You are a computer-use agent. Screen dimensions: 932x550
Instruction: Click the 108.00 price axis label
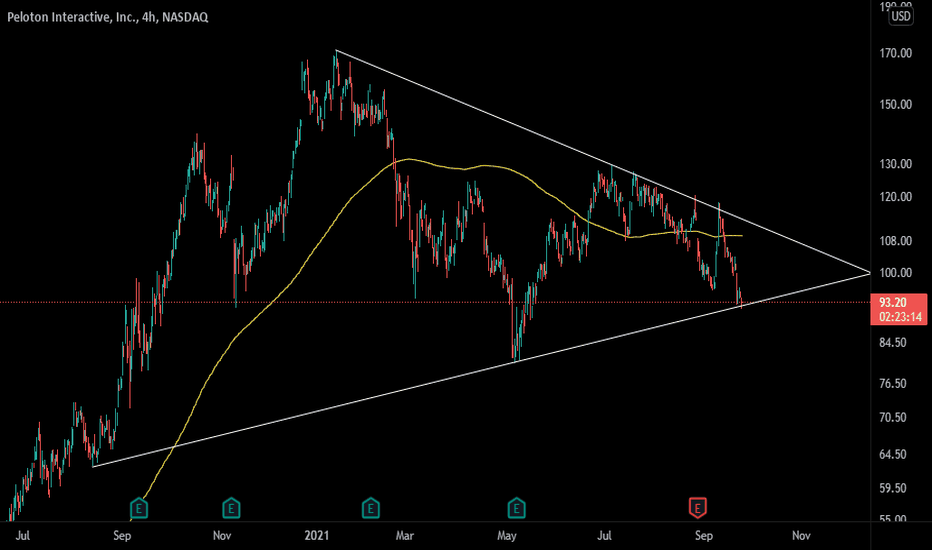[x=896, y=241]
